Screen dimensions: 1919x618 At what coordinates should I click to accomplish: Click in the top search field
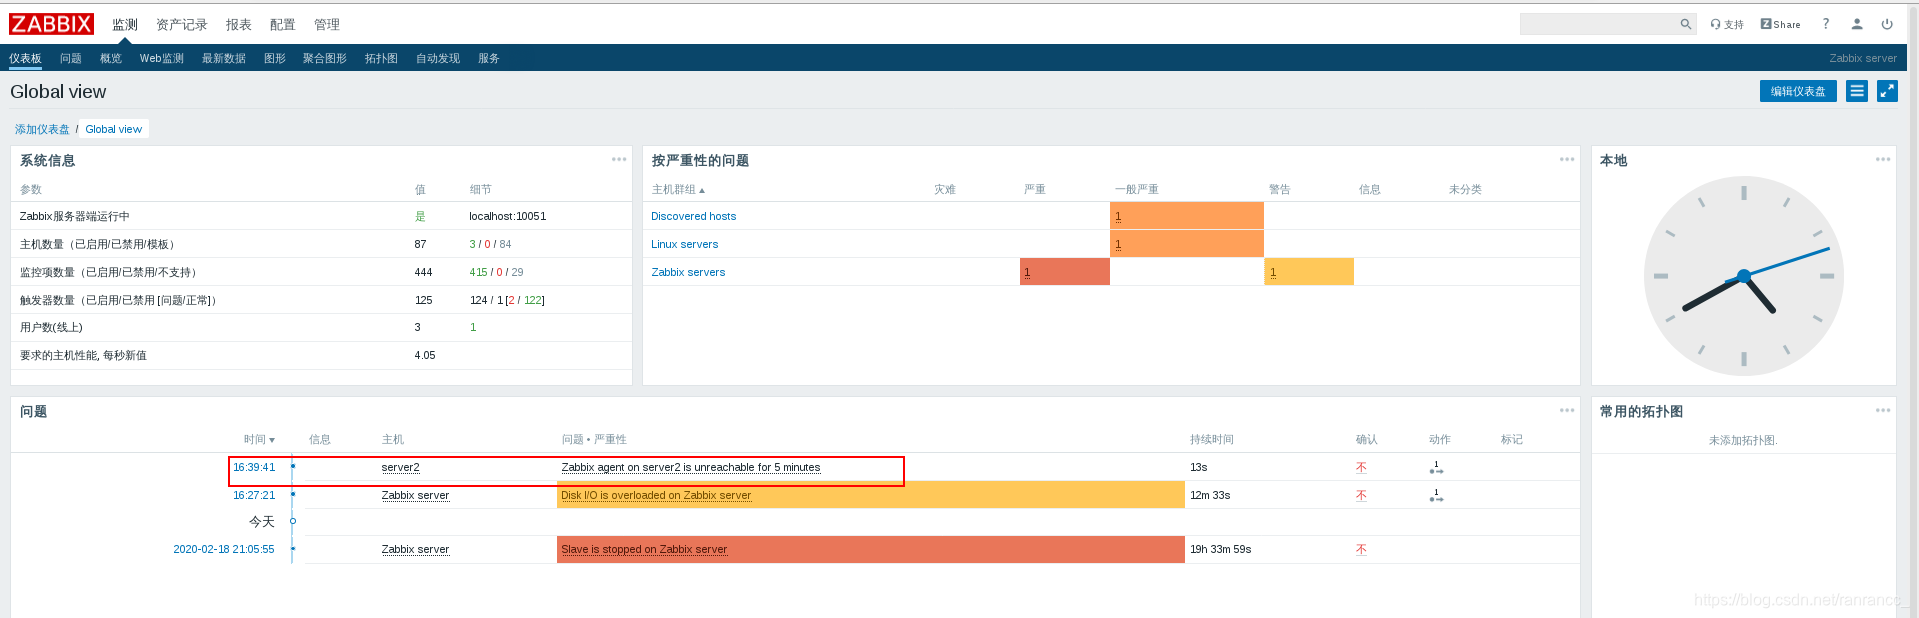click(x=1599, y=24)
